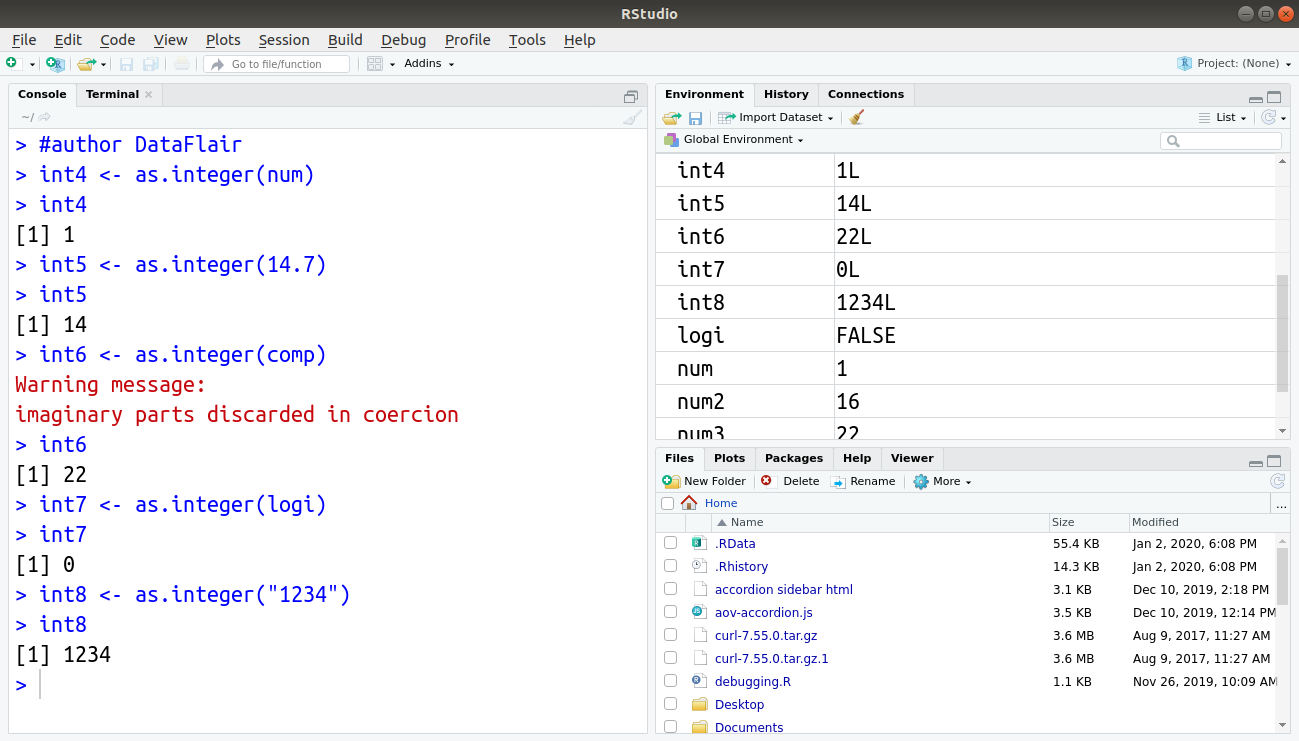Image resolution: width=1299 pixels, height=741 pixels.
Task: Click the view working directory arrow in Console
Action: click(x=45, y=117)
